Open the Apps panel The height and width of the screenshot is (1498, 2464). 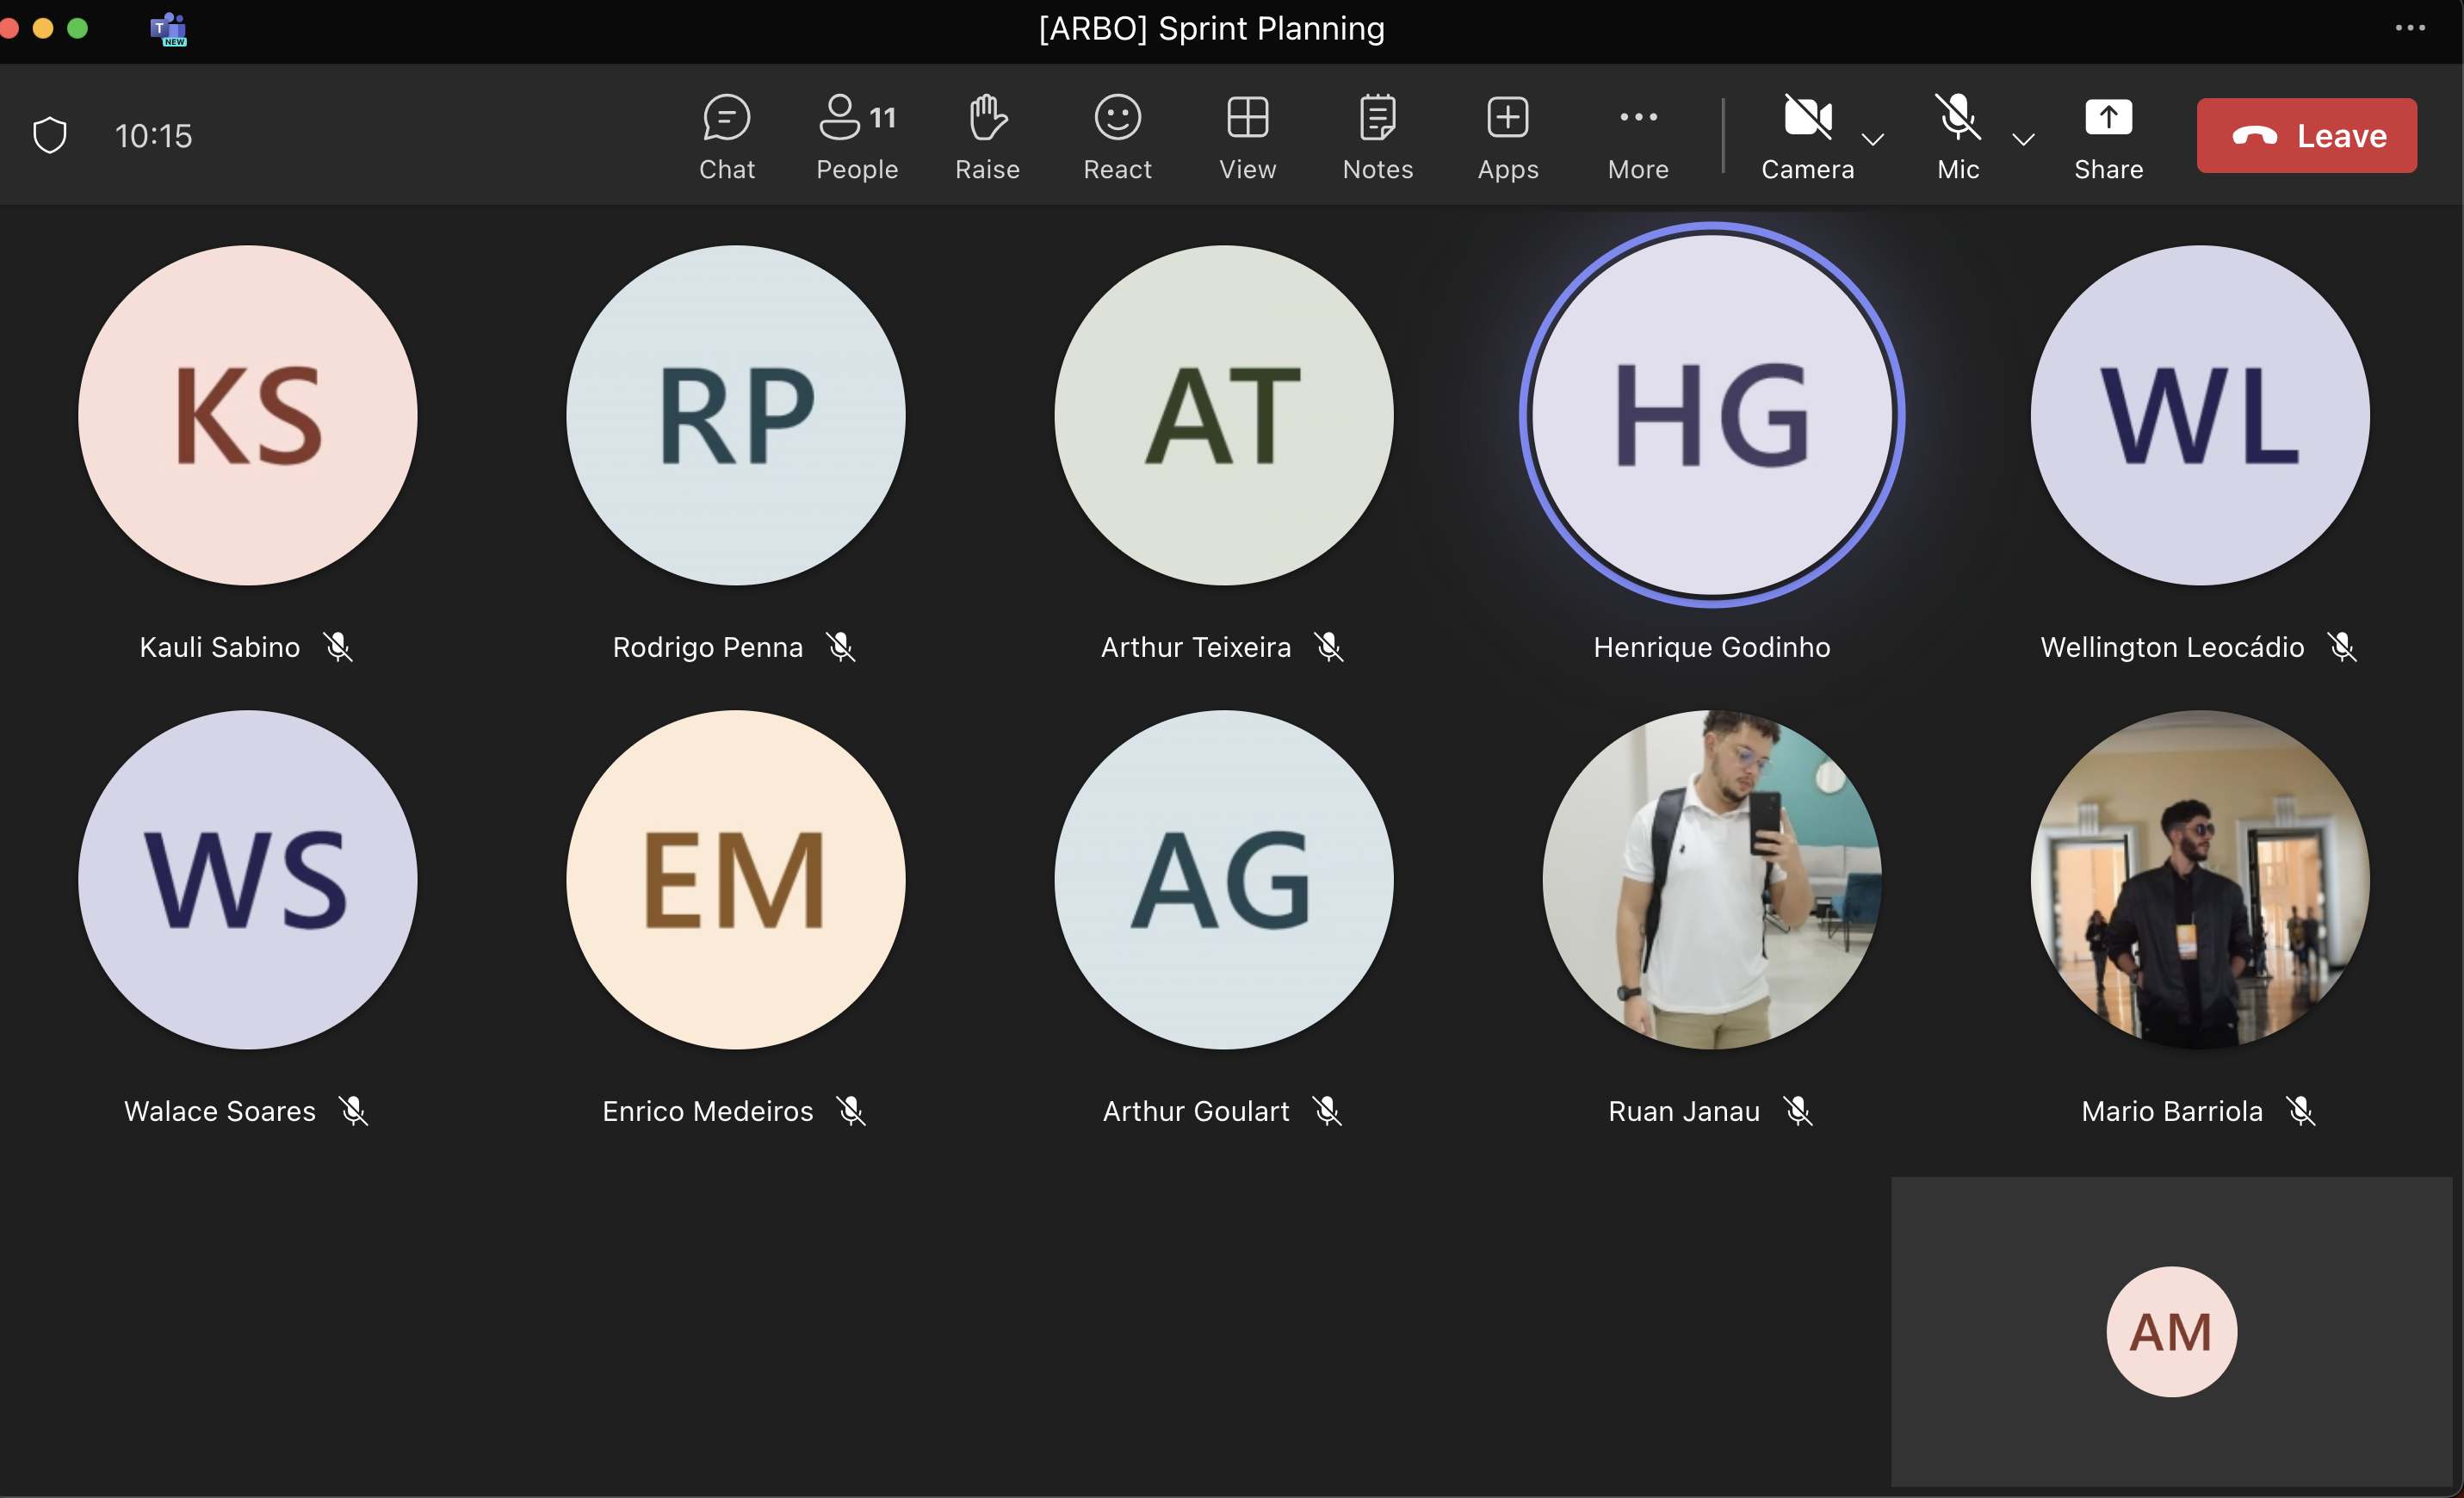tap(1507, 137)
